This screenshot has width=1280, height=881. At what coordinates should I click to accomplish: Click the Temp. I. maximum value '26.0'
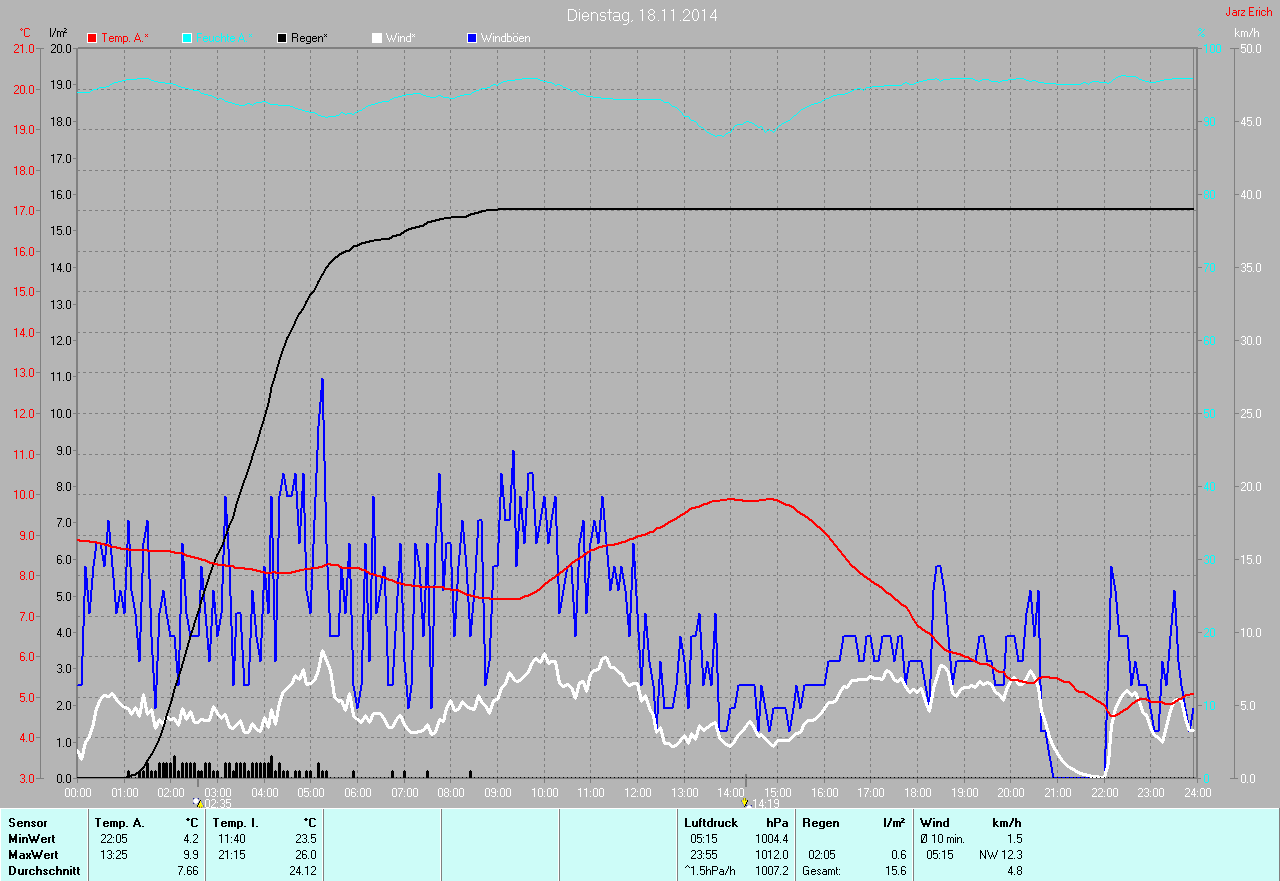click(x=305, y=854)
